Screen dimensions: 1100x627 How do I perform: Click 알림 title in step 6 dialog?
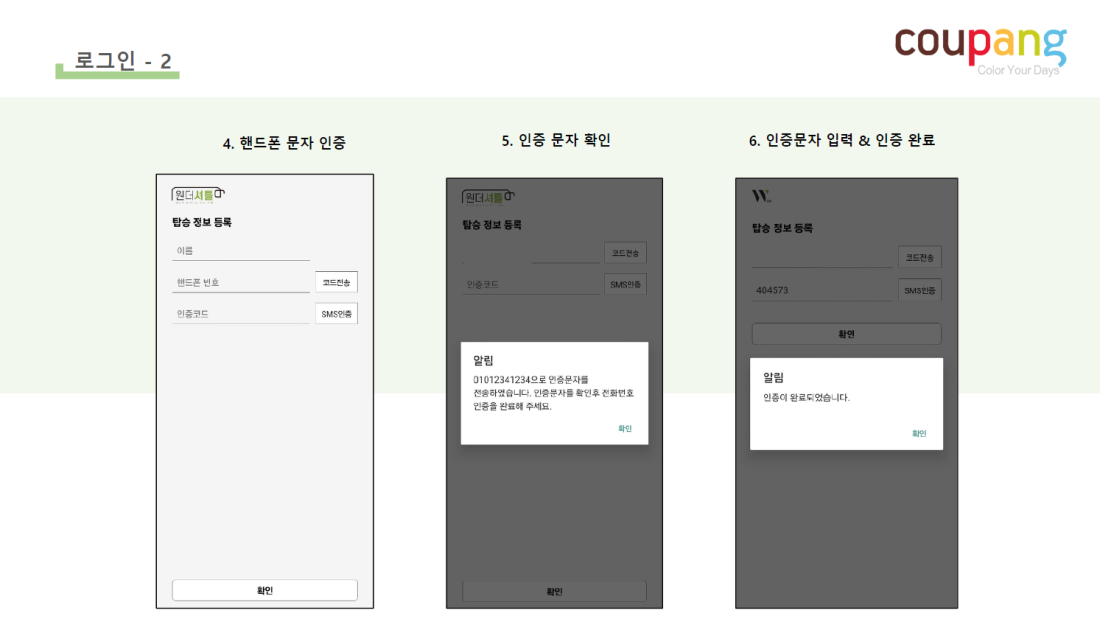773,377
